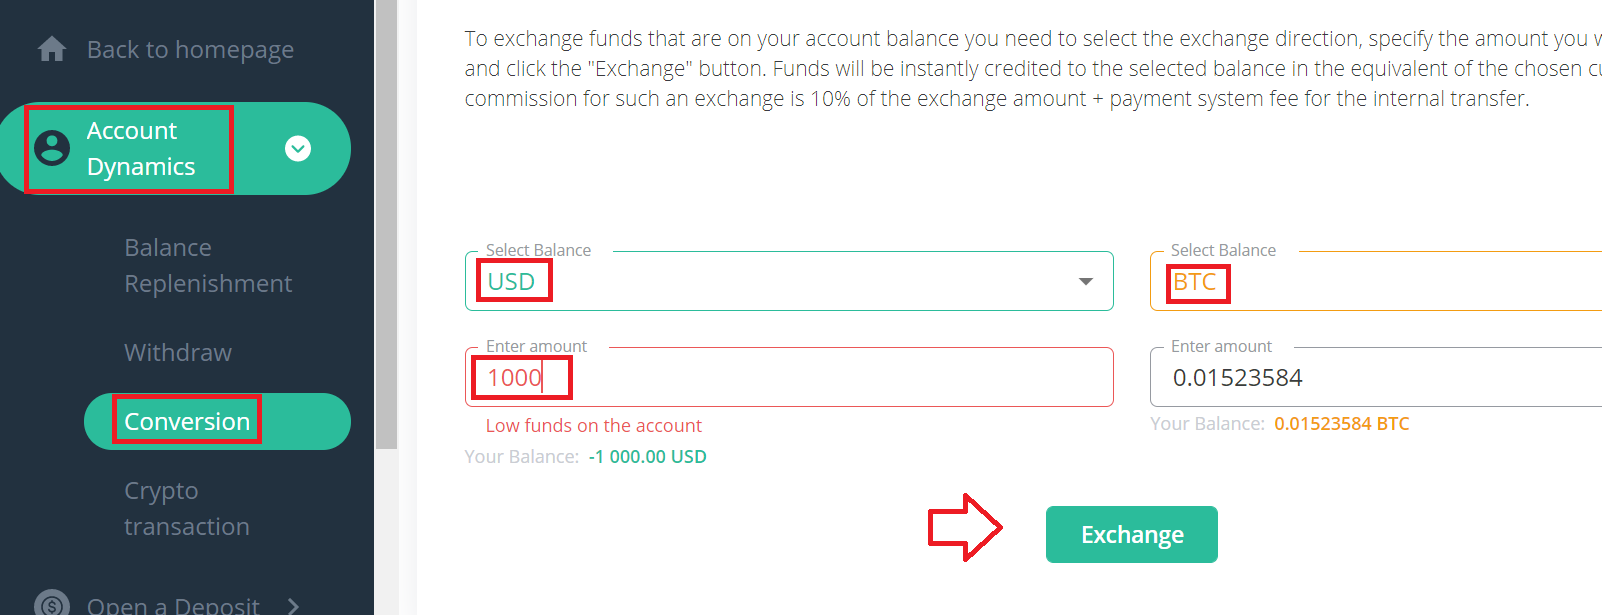Open the USD balance dropdown arrow
This screenshot has height=615, width=1602.
1085,282
